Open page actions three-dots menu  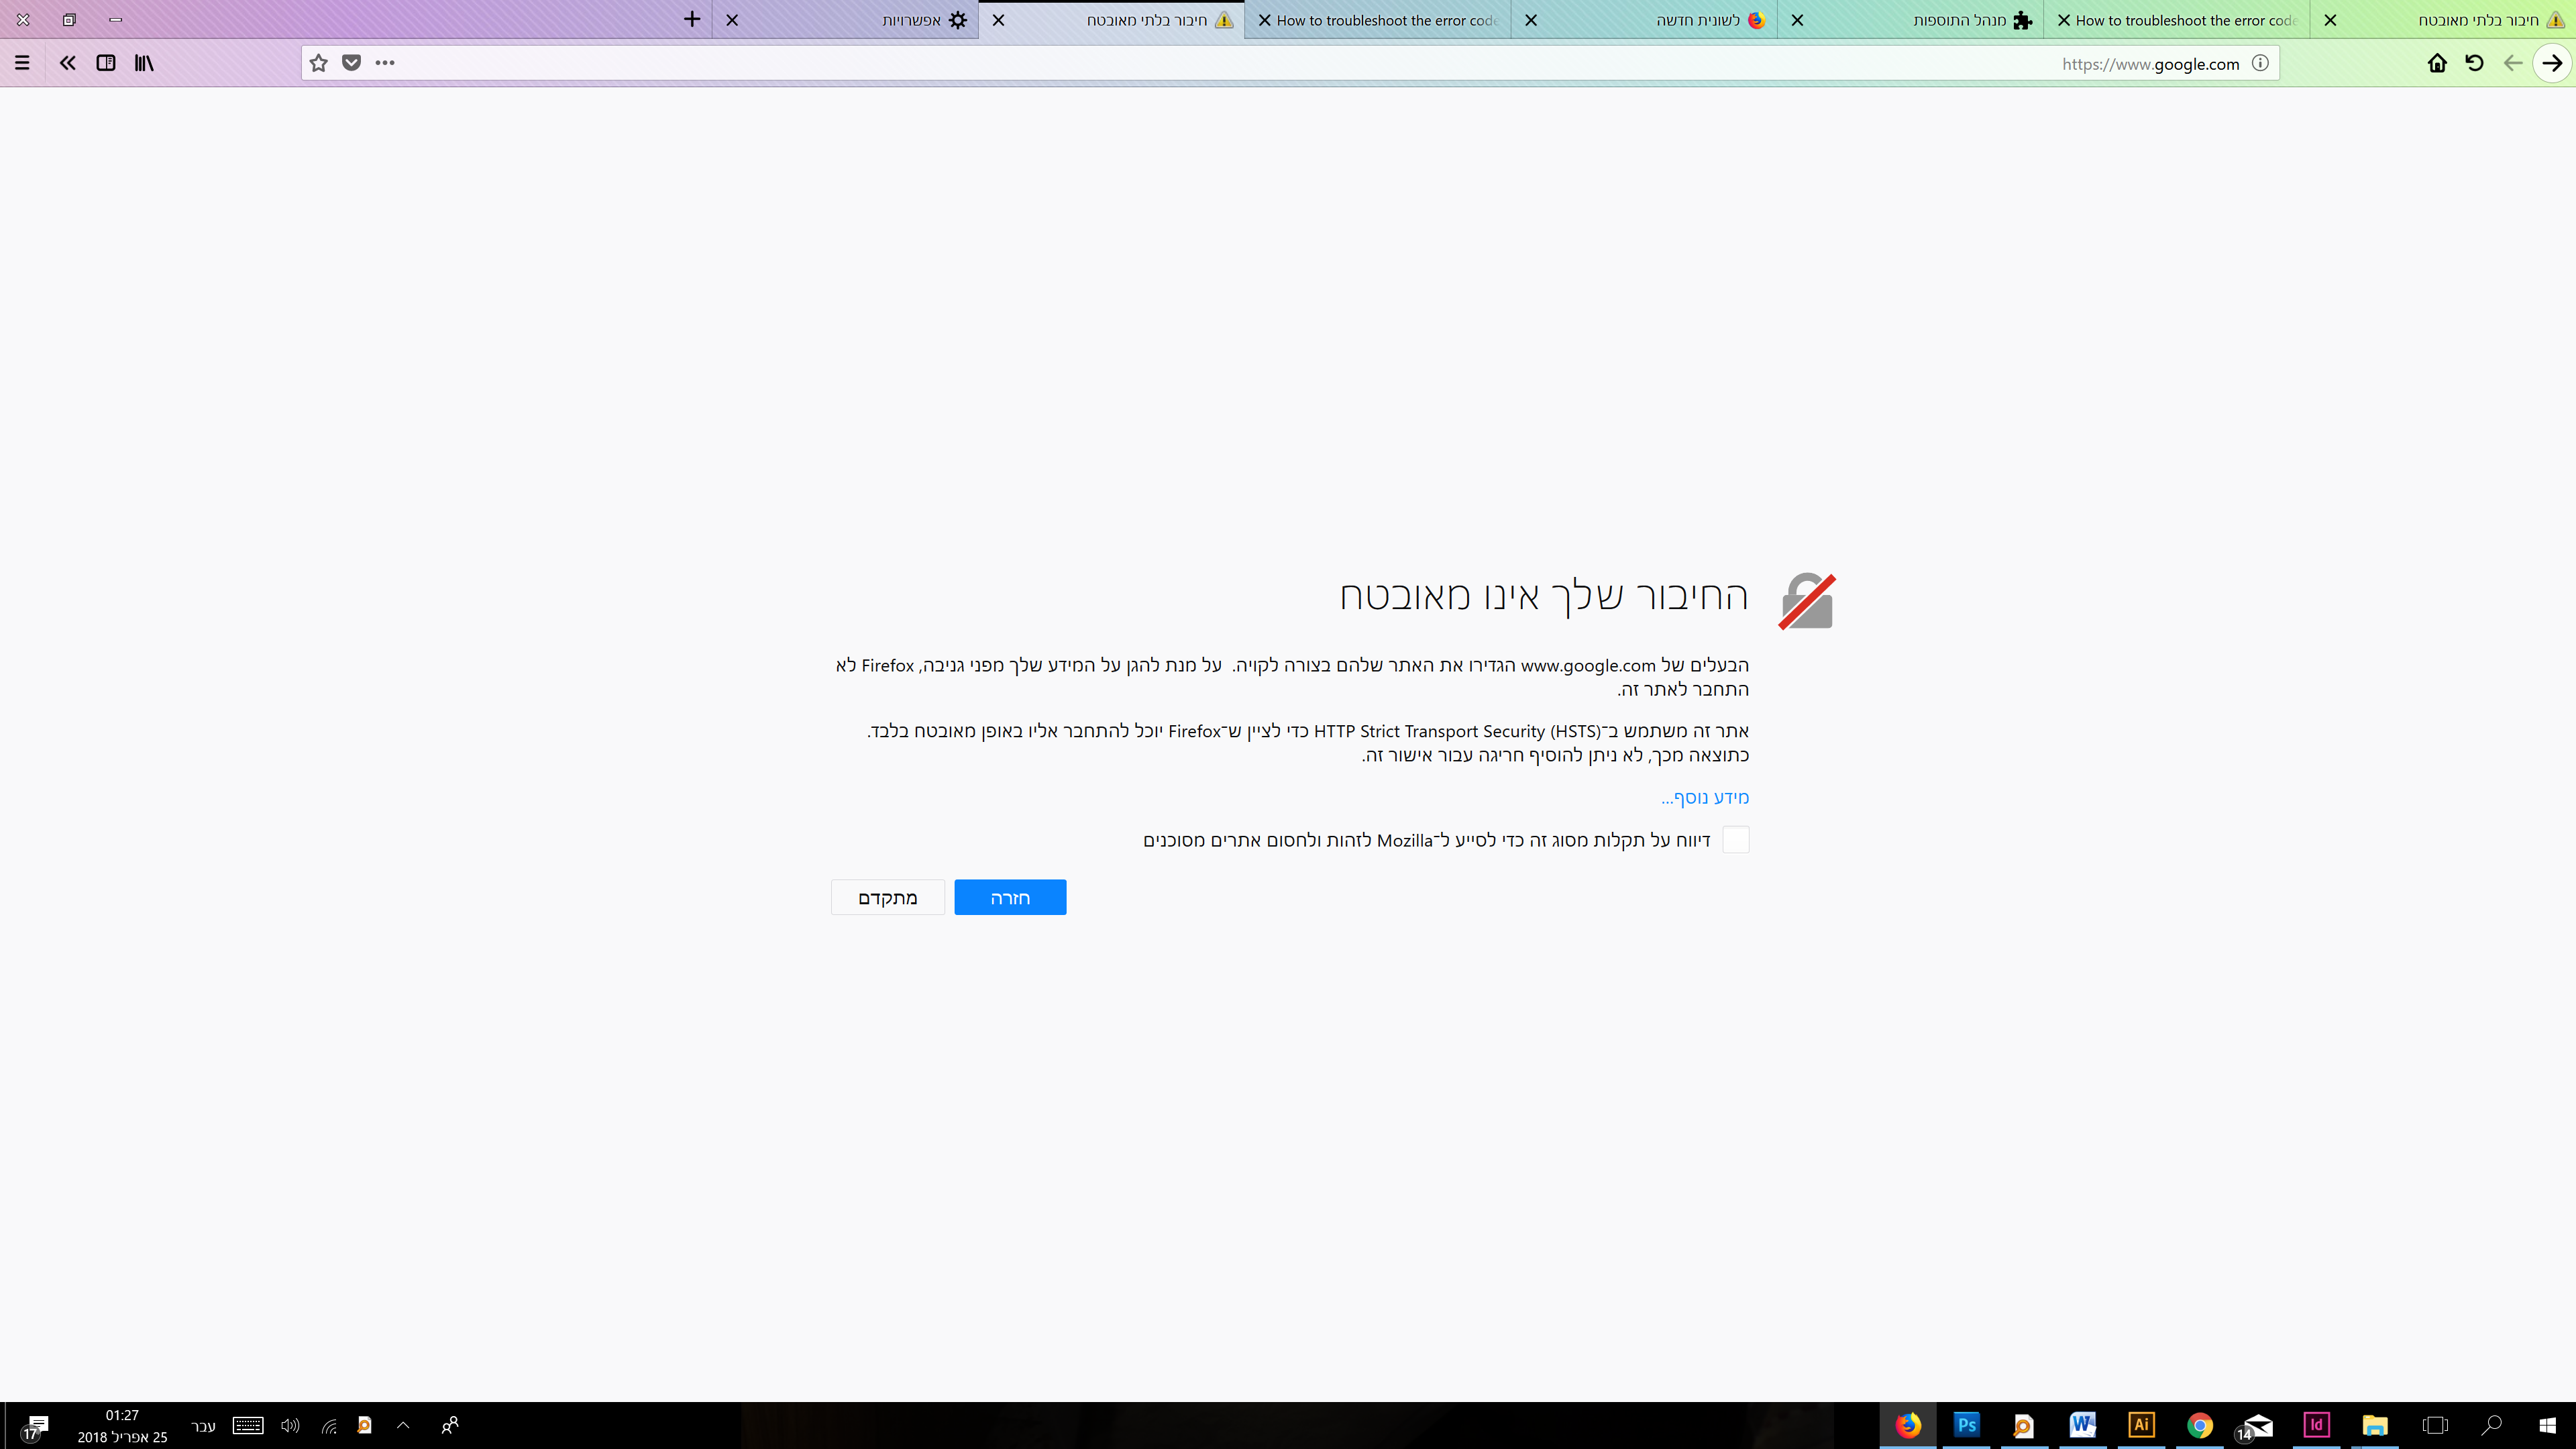pos(385,63)
